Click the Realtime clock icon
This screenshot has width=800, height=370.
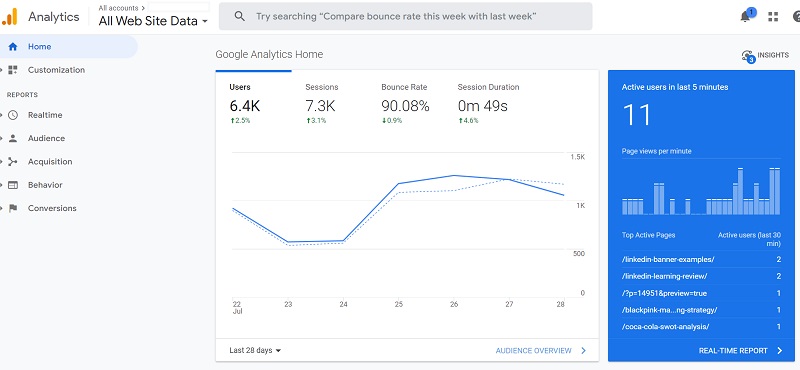coord(13,115)
